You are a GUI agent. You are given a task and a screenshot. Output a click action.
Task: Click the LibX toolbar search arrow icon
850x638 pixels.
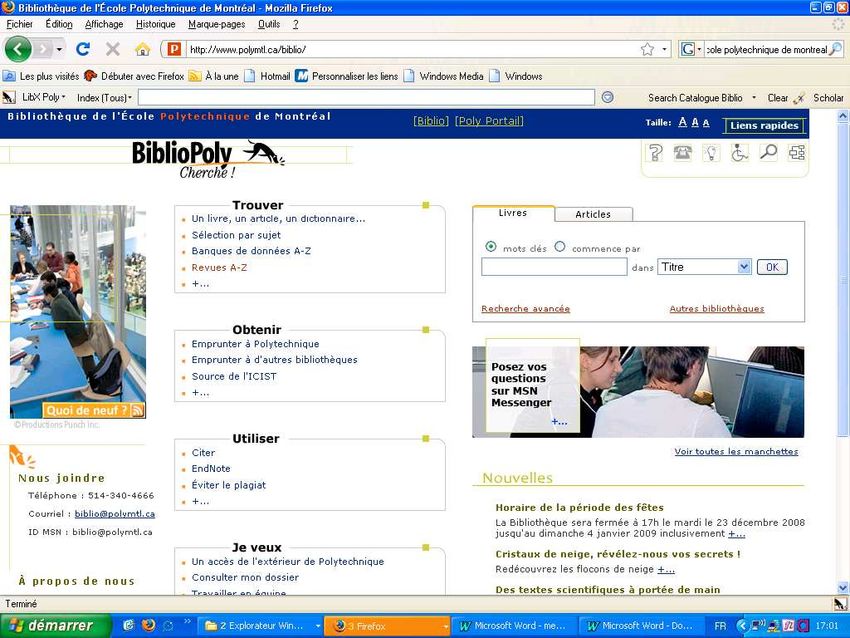click(608, 97)
